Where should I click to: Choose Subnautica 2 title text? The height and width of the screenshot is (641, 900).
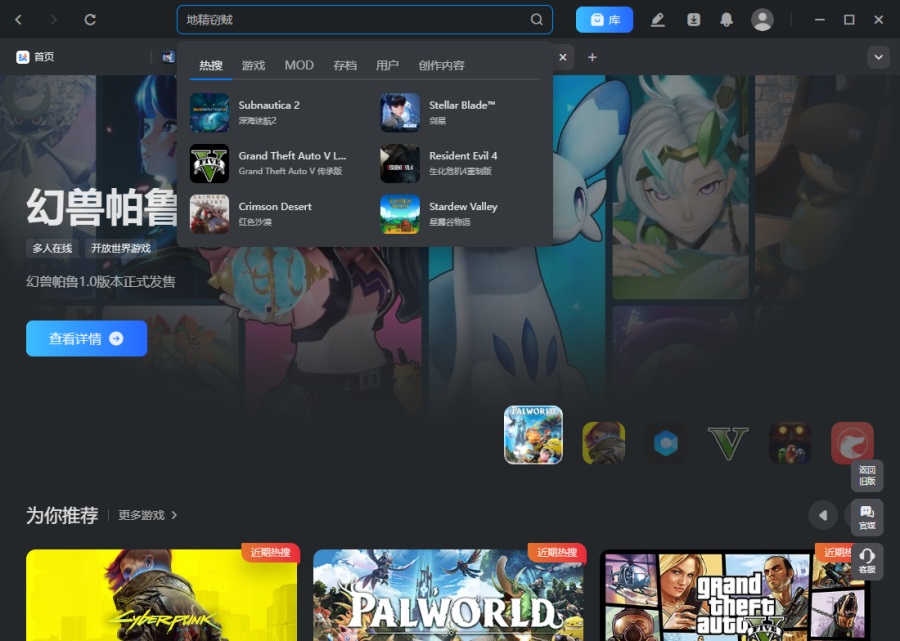(269, 105)
